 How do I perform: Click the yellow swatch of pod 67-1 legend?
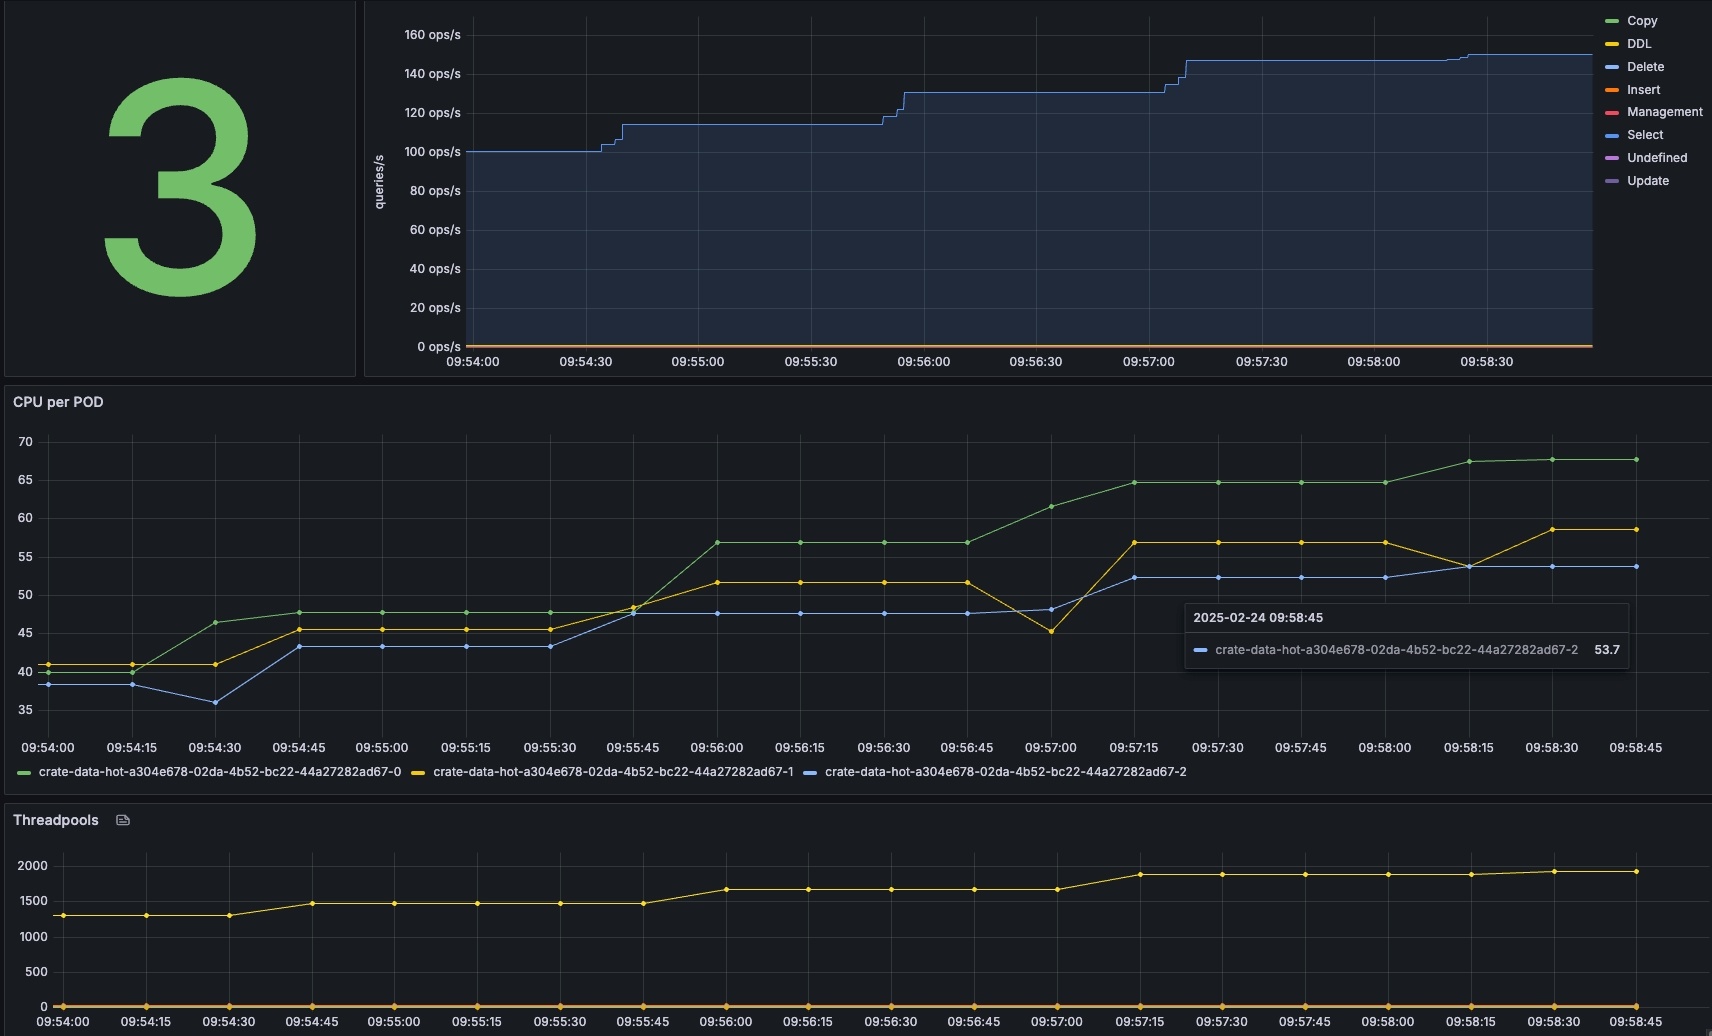click(x=418, y=773)
